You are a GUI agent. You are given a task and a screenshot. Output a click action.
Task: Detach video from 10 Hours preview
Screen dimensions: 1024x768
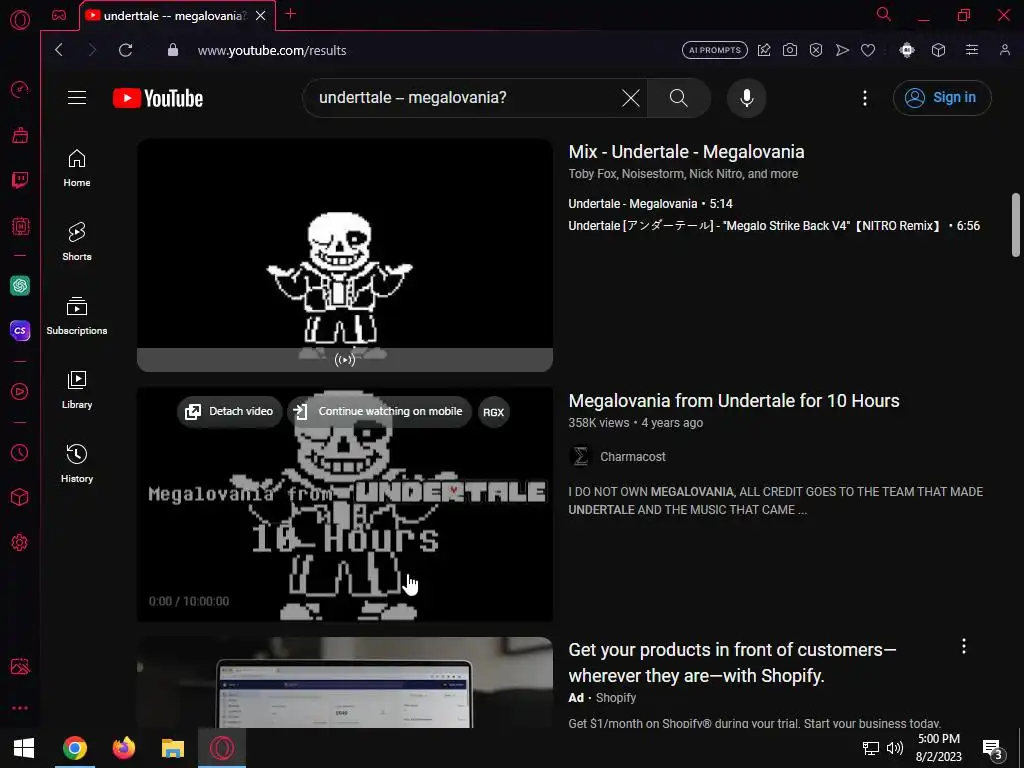click(x=229, y=411)
